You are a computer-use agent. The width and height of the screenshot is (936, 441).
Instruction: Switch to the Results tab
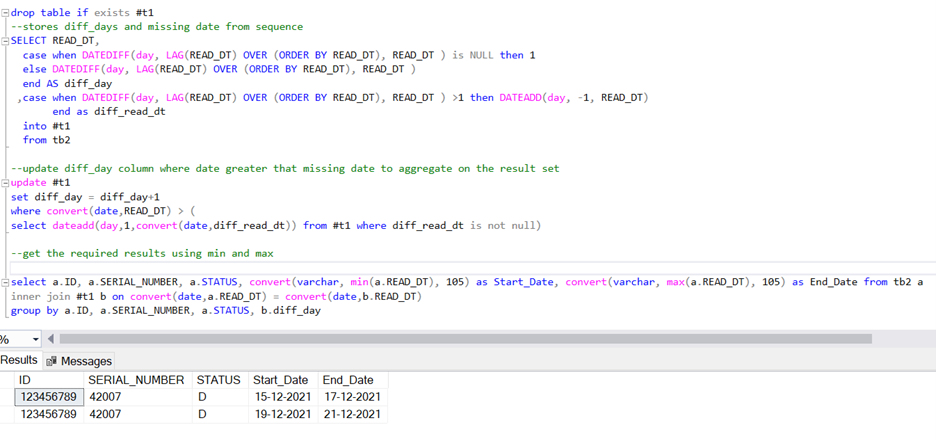pos(19,360)
